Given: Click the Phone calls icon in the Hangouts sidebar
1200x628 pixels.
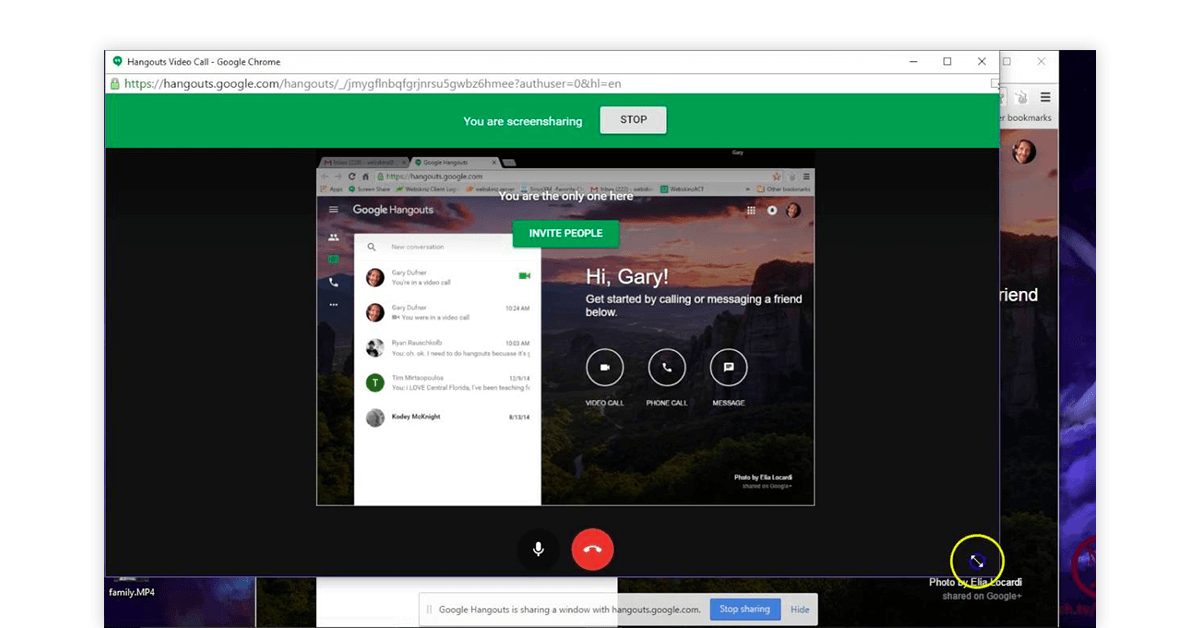Looking at the screenshot, I should [334, 283].
